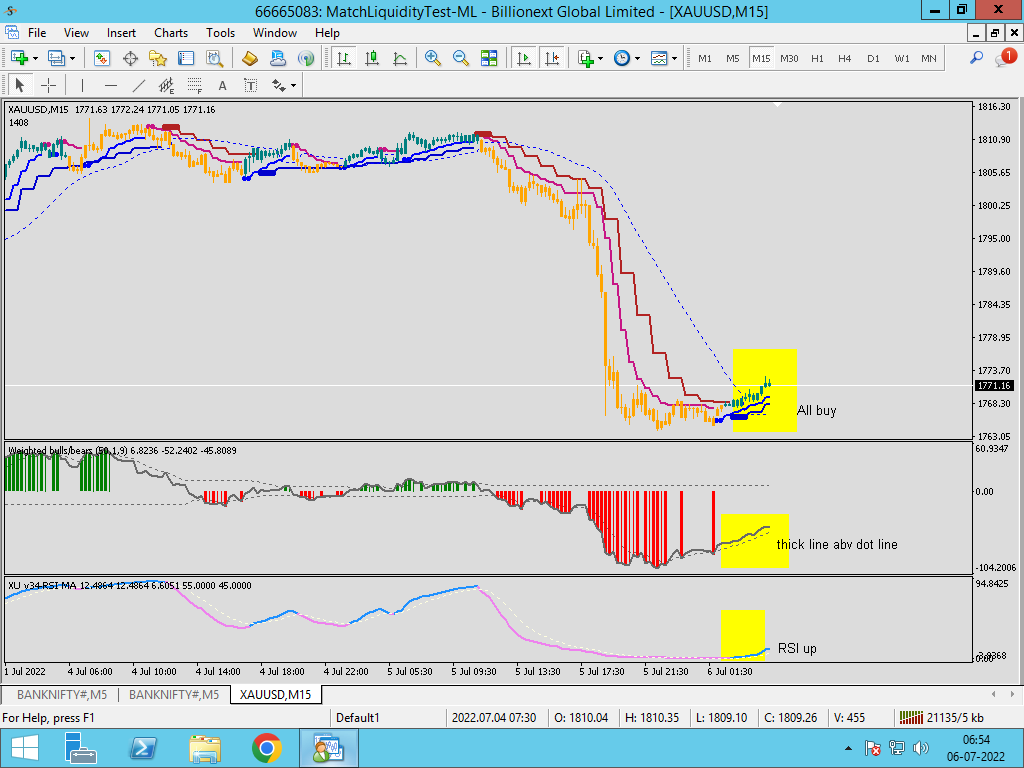The height and width of the screenshot is (768, 1024).
Task: Draw a trendline with the diagonal line tool
Action: (x=139, y=85)
